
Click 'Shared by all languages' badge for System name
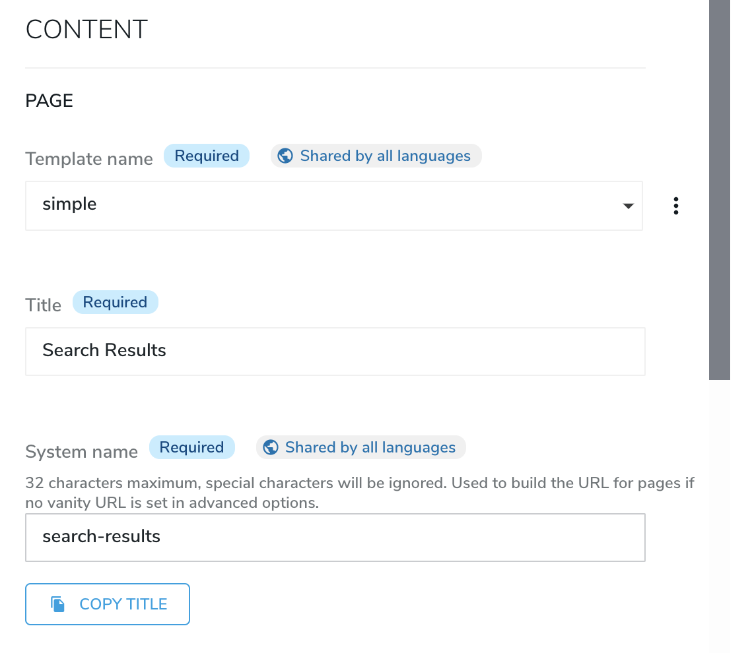361,447
